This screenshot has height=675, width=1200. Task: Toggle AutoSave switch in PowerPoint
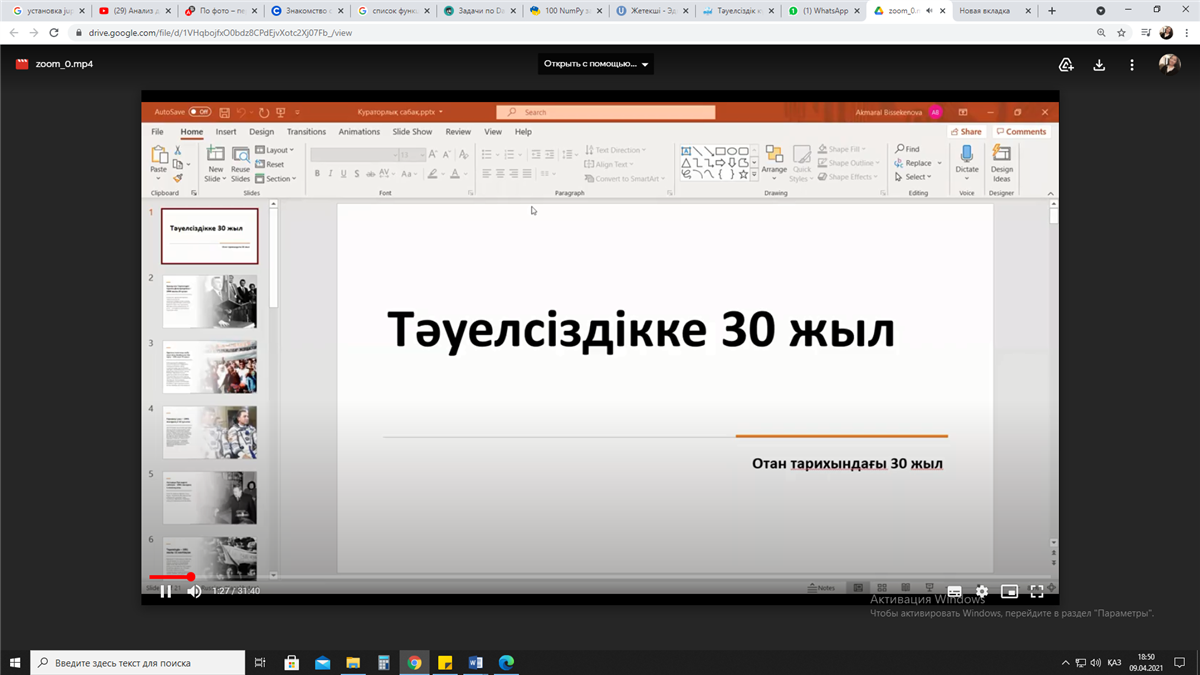(x=199, y=112)
